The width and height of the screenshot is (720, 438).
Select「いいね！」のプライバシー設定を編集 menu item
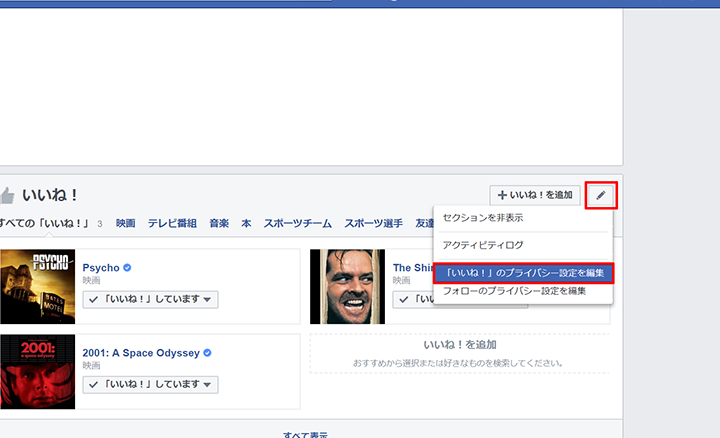[x=523, y=272]
